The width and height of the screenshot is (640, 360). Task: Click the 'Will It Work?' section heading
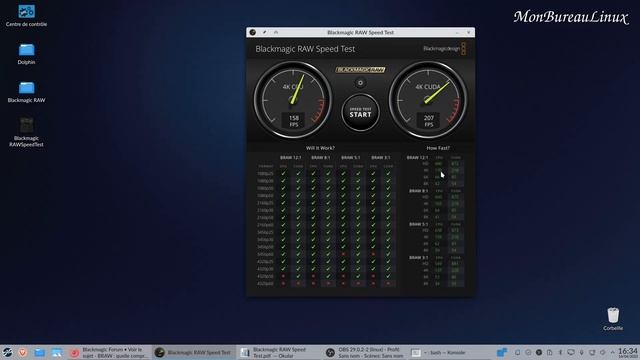pos(320,148)
